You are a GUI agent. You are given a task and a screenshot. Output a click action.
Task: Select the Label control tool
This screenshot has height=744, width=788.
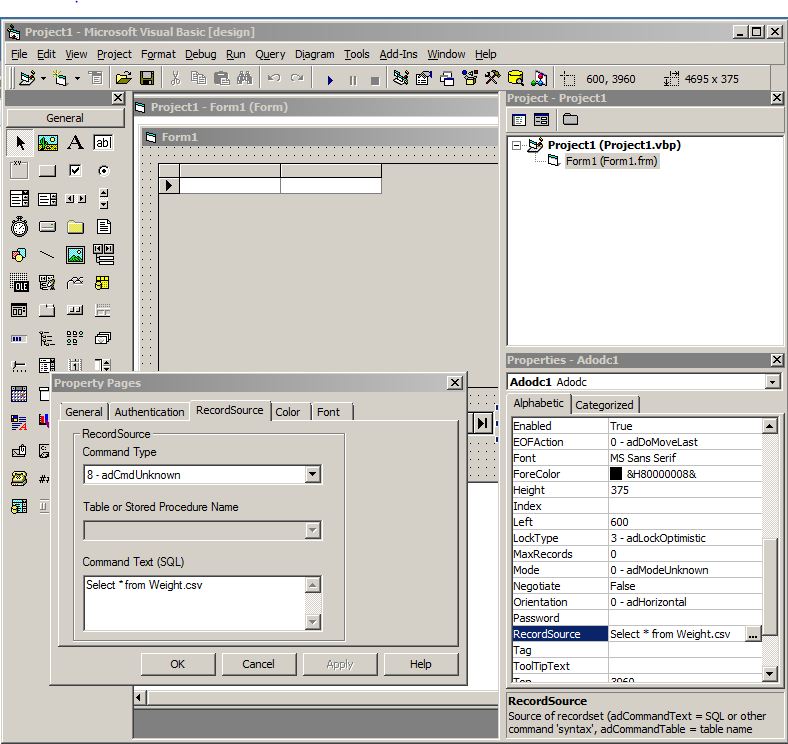pos(75,143)
